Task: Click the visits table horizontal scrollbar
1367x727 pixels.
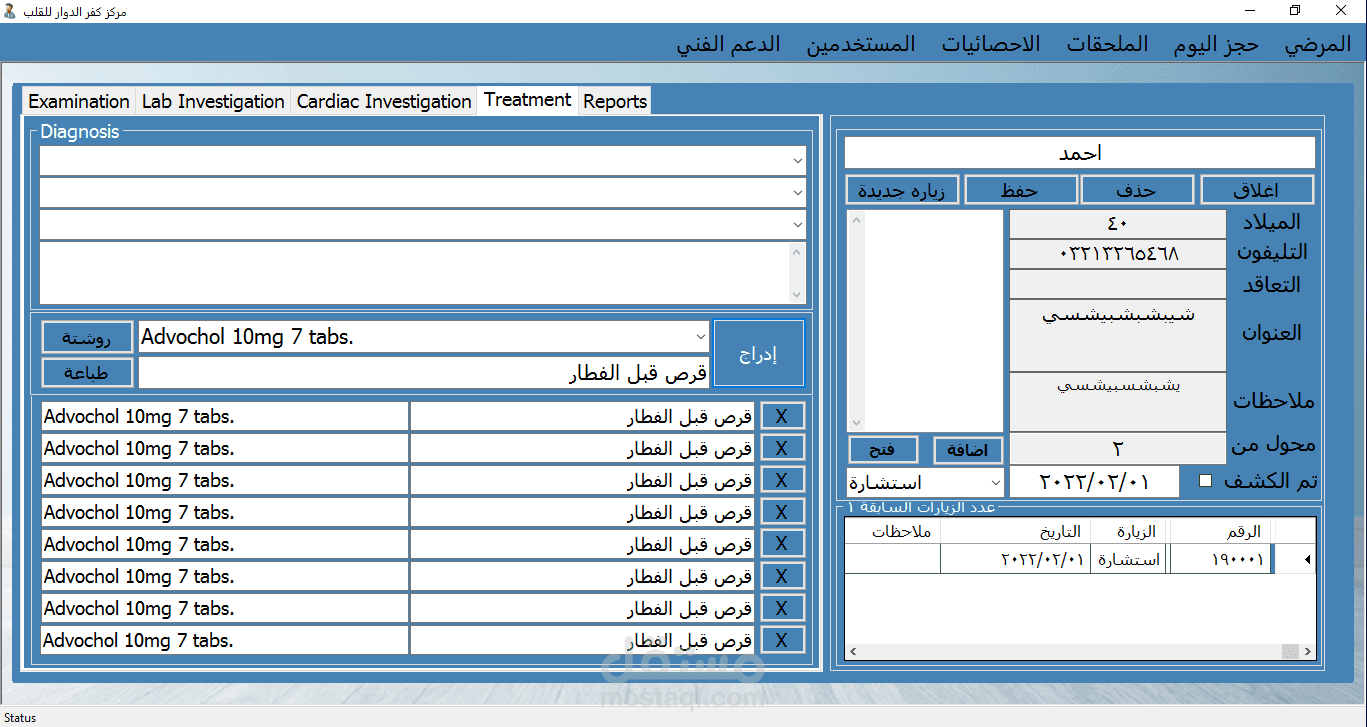Action: (x=1081, y=652)
